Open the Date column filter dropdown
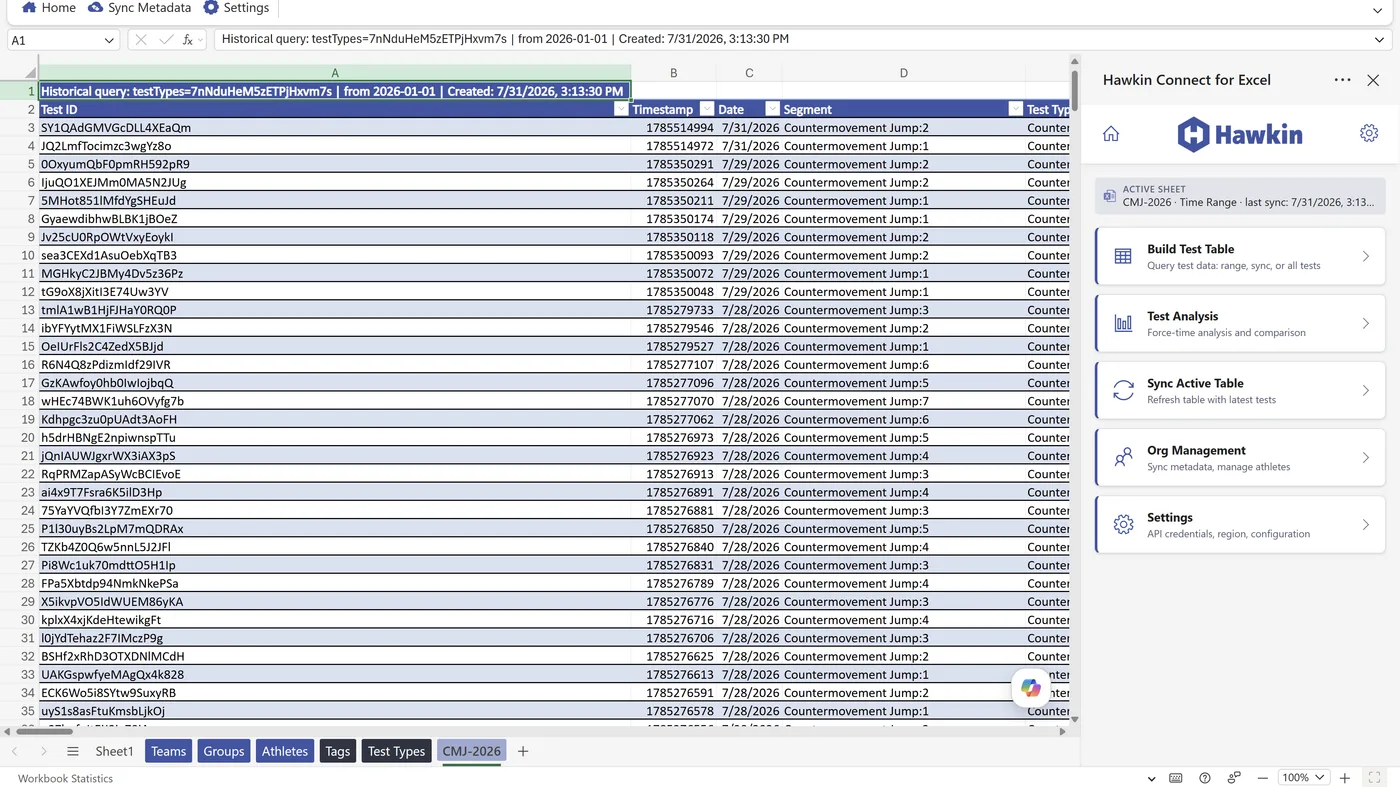The width and height of the screenshot is (1400, 787). pyautogui.click(x=772, y=110)
